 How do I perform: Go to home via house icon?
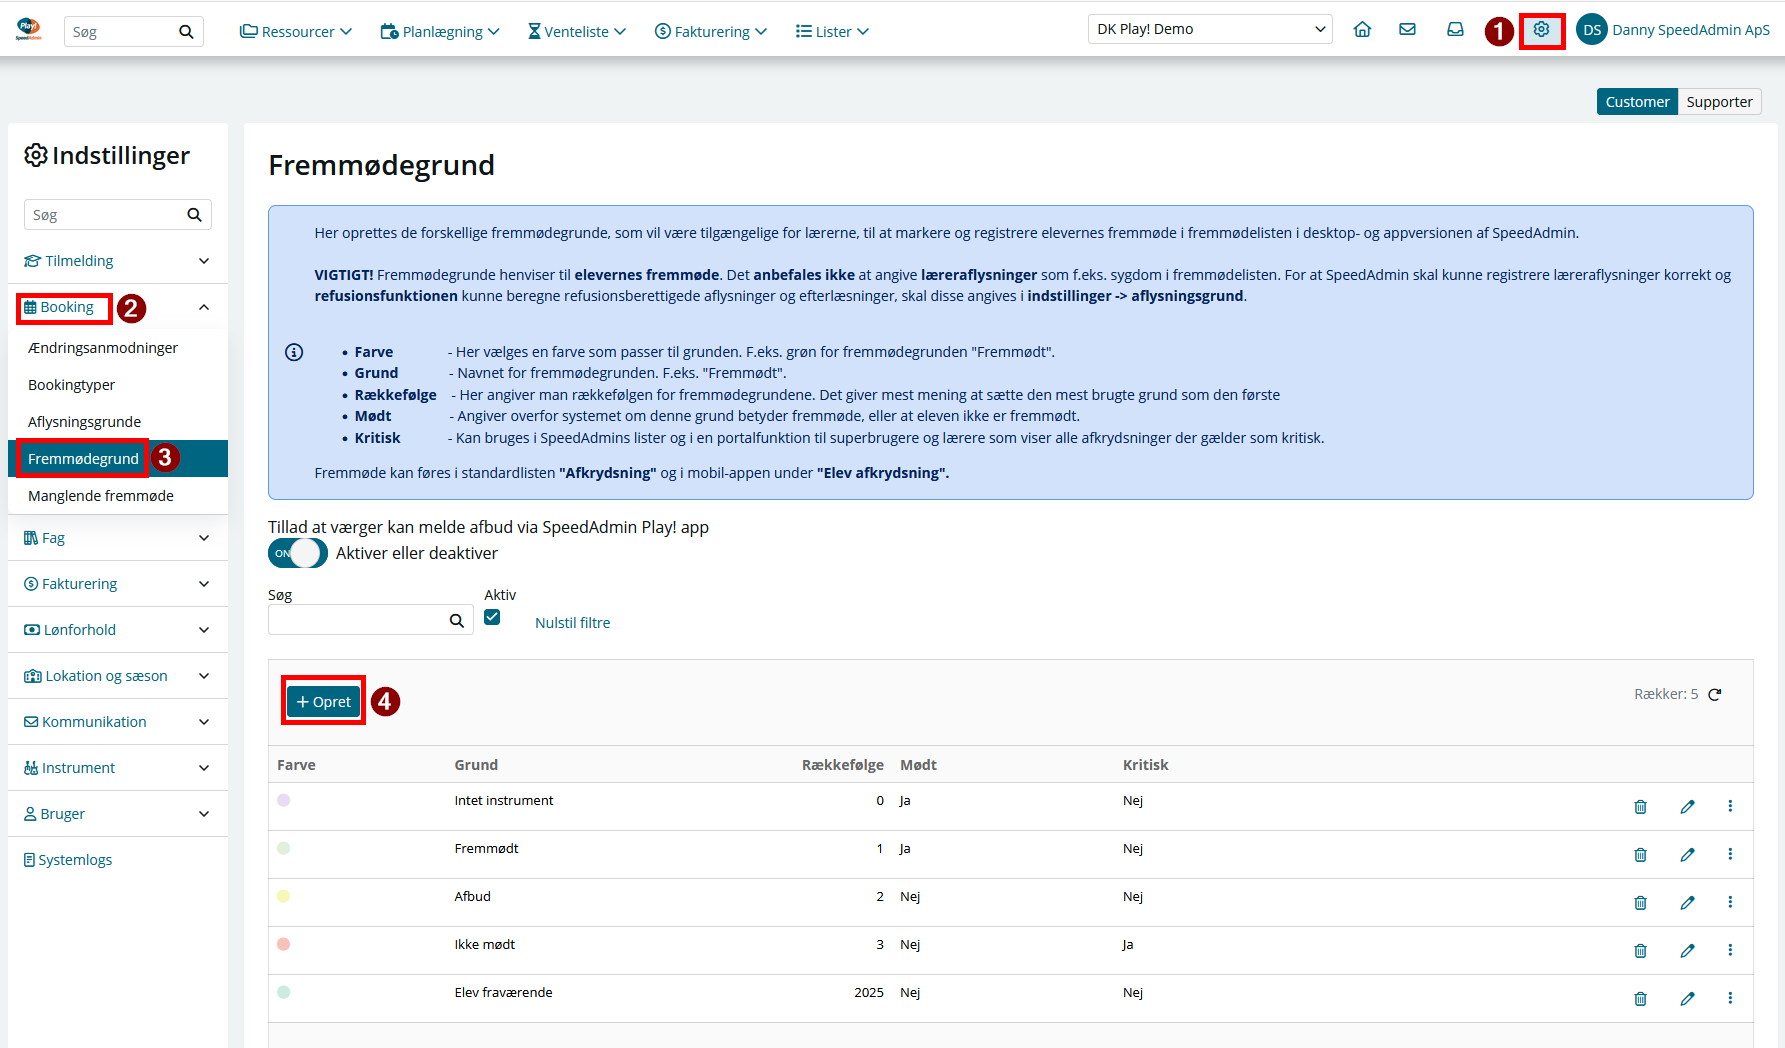tap(1362, 30)
